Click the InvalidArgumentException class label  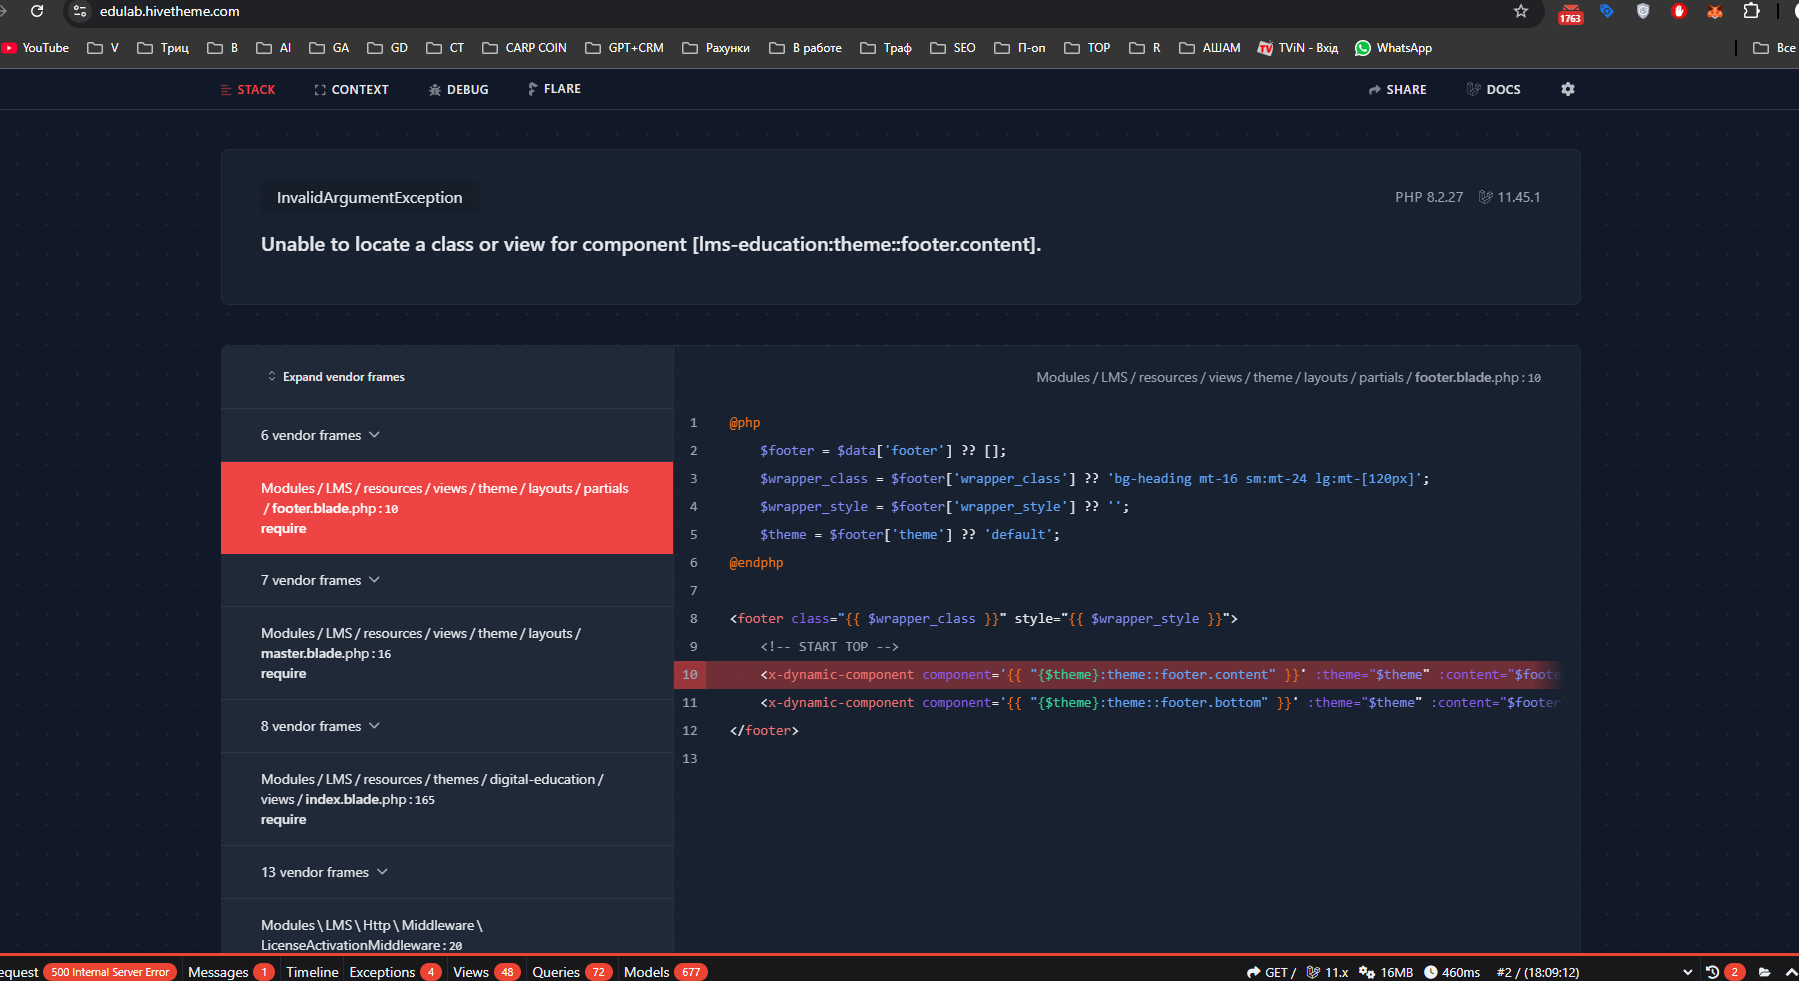point(369,198)
